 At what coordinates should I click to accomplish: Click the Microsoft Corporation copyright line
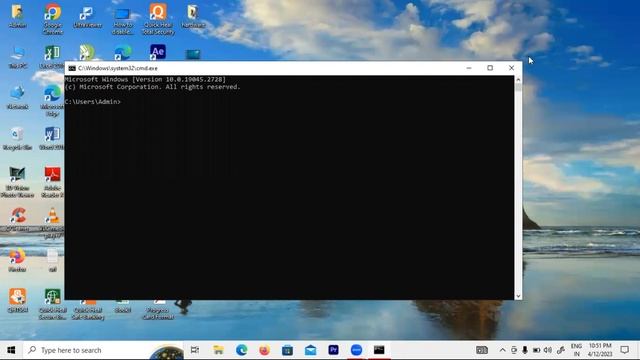click(x=153, y=87)
